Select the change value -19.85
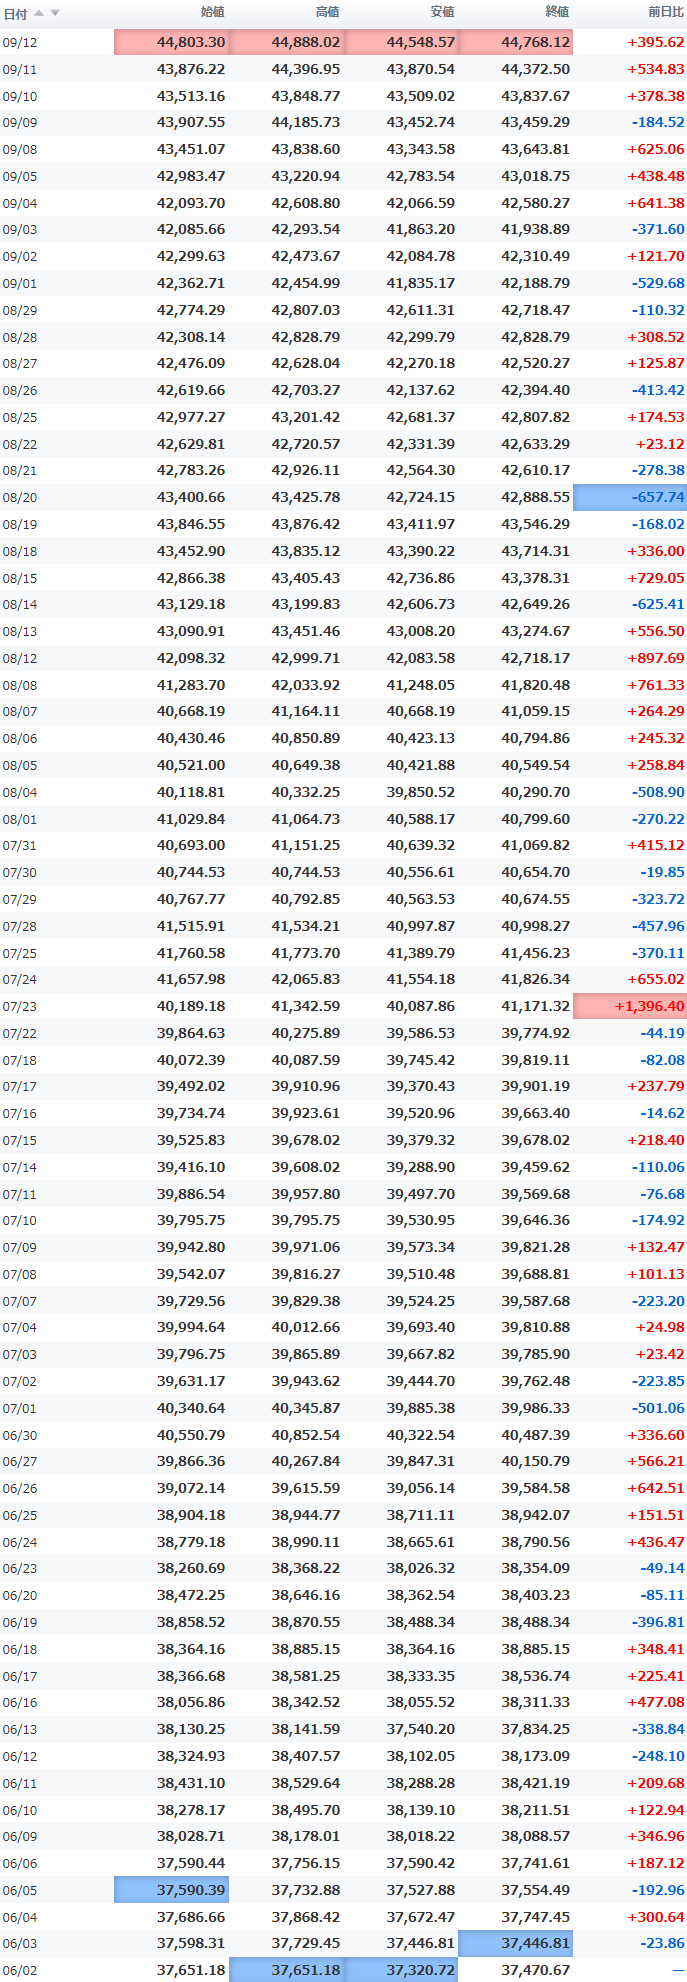687x1982 pixels. pyautogui.click(x=662, y=872)
